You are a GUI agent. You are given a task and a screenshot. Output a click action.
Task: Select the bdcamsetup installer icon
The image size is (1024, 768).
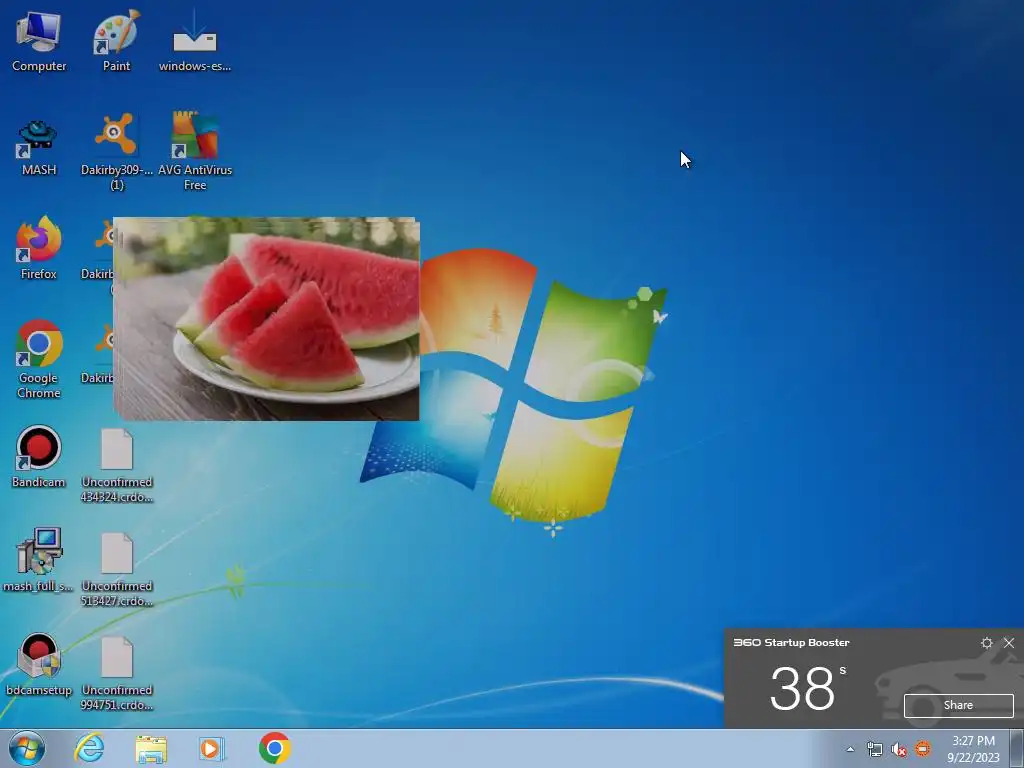(39, 665)
